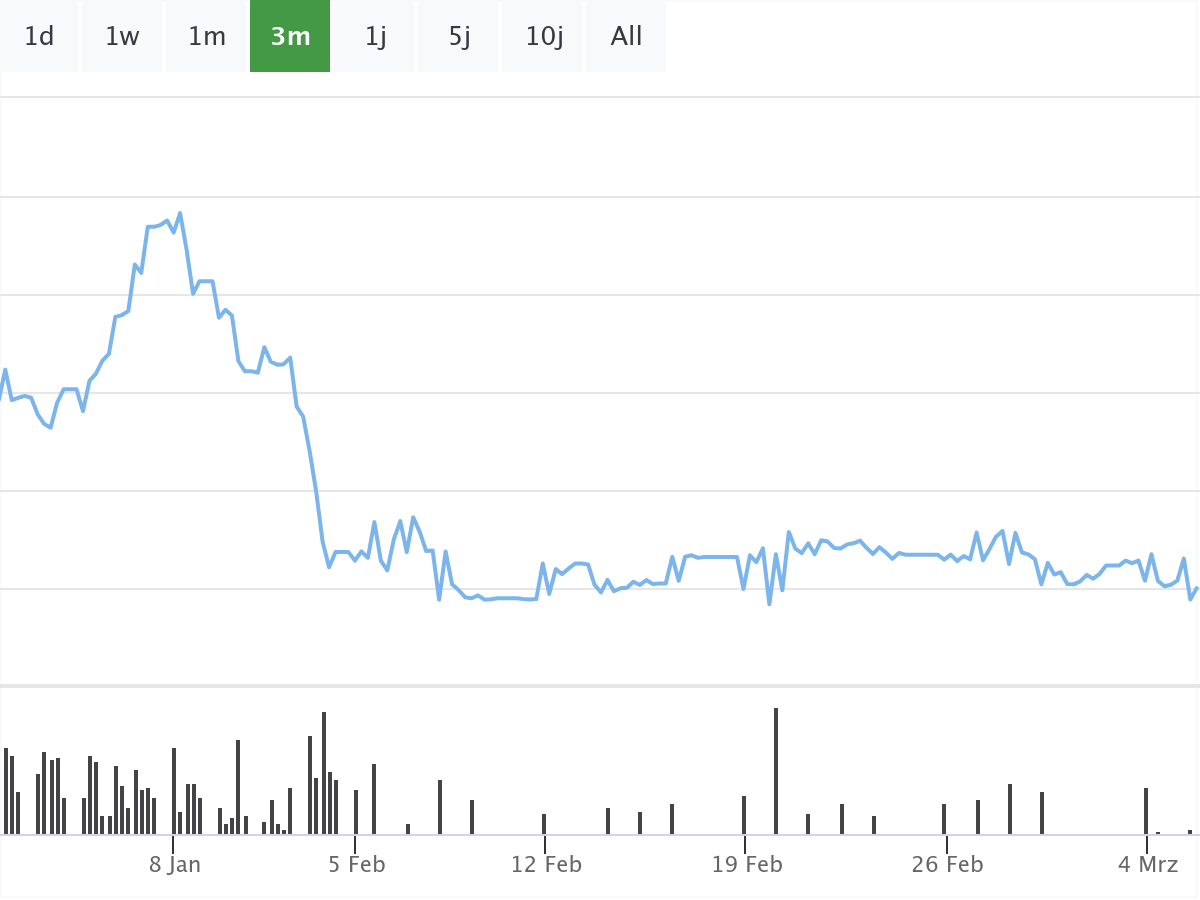1200x900 pixels.
Task: Click the 5 Feb date label
Action: [x=356, y=865]
